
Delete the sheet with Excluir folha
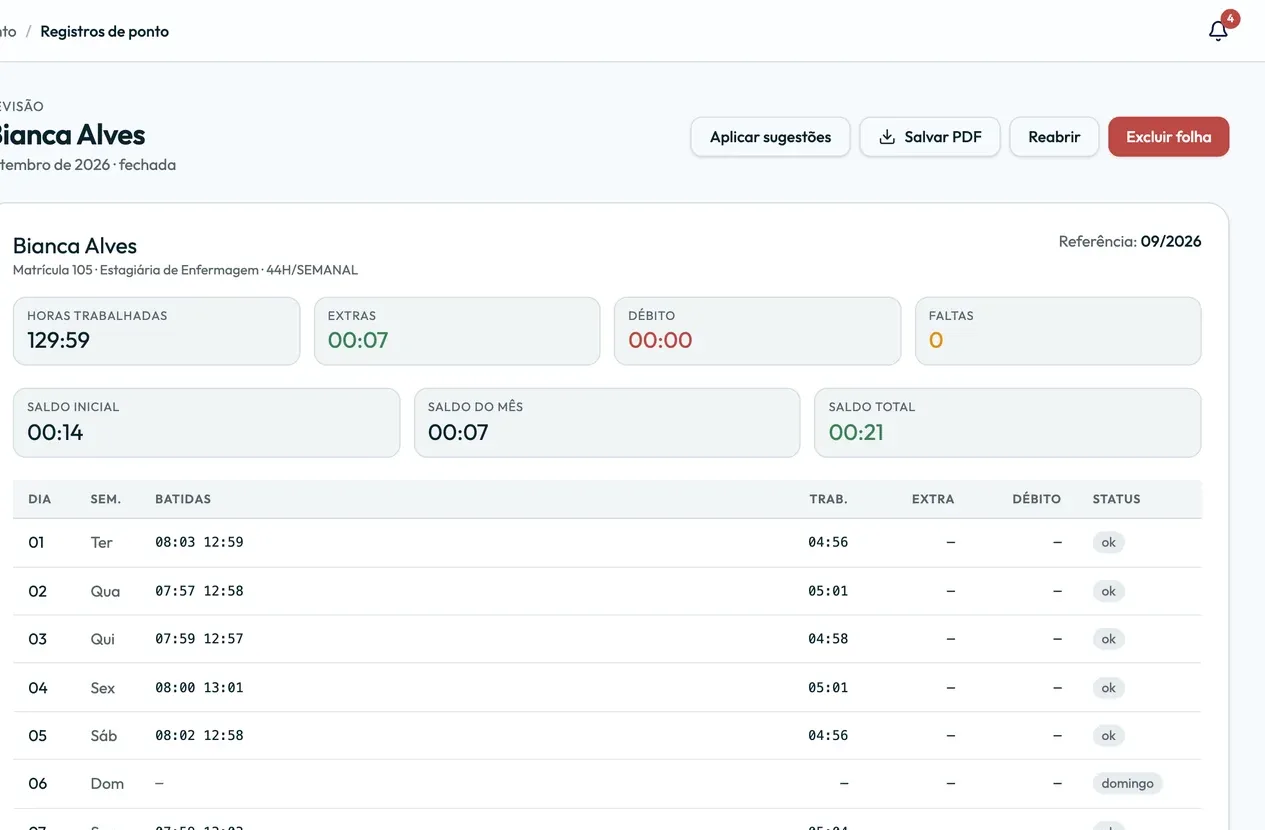click(x=1168, y=137)
